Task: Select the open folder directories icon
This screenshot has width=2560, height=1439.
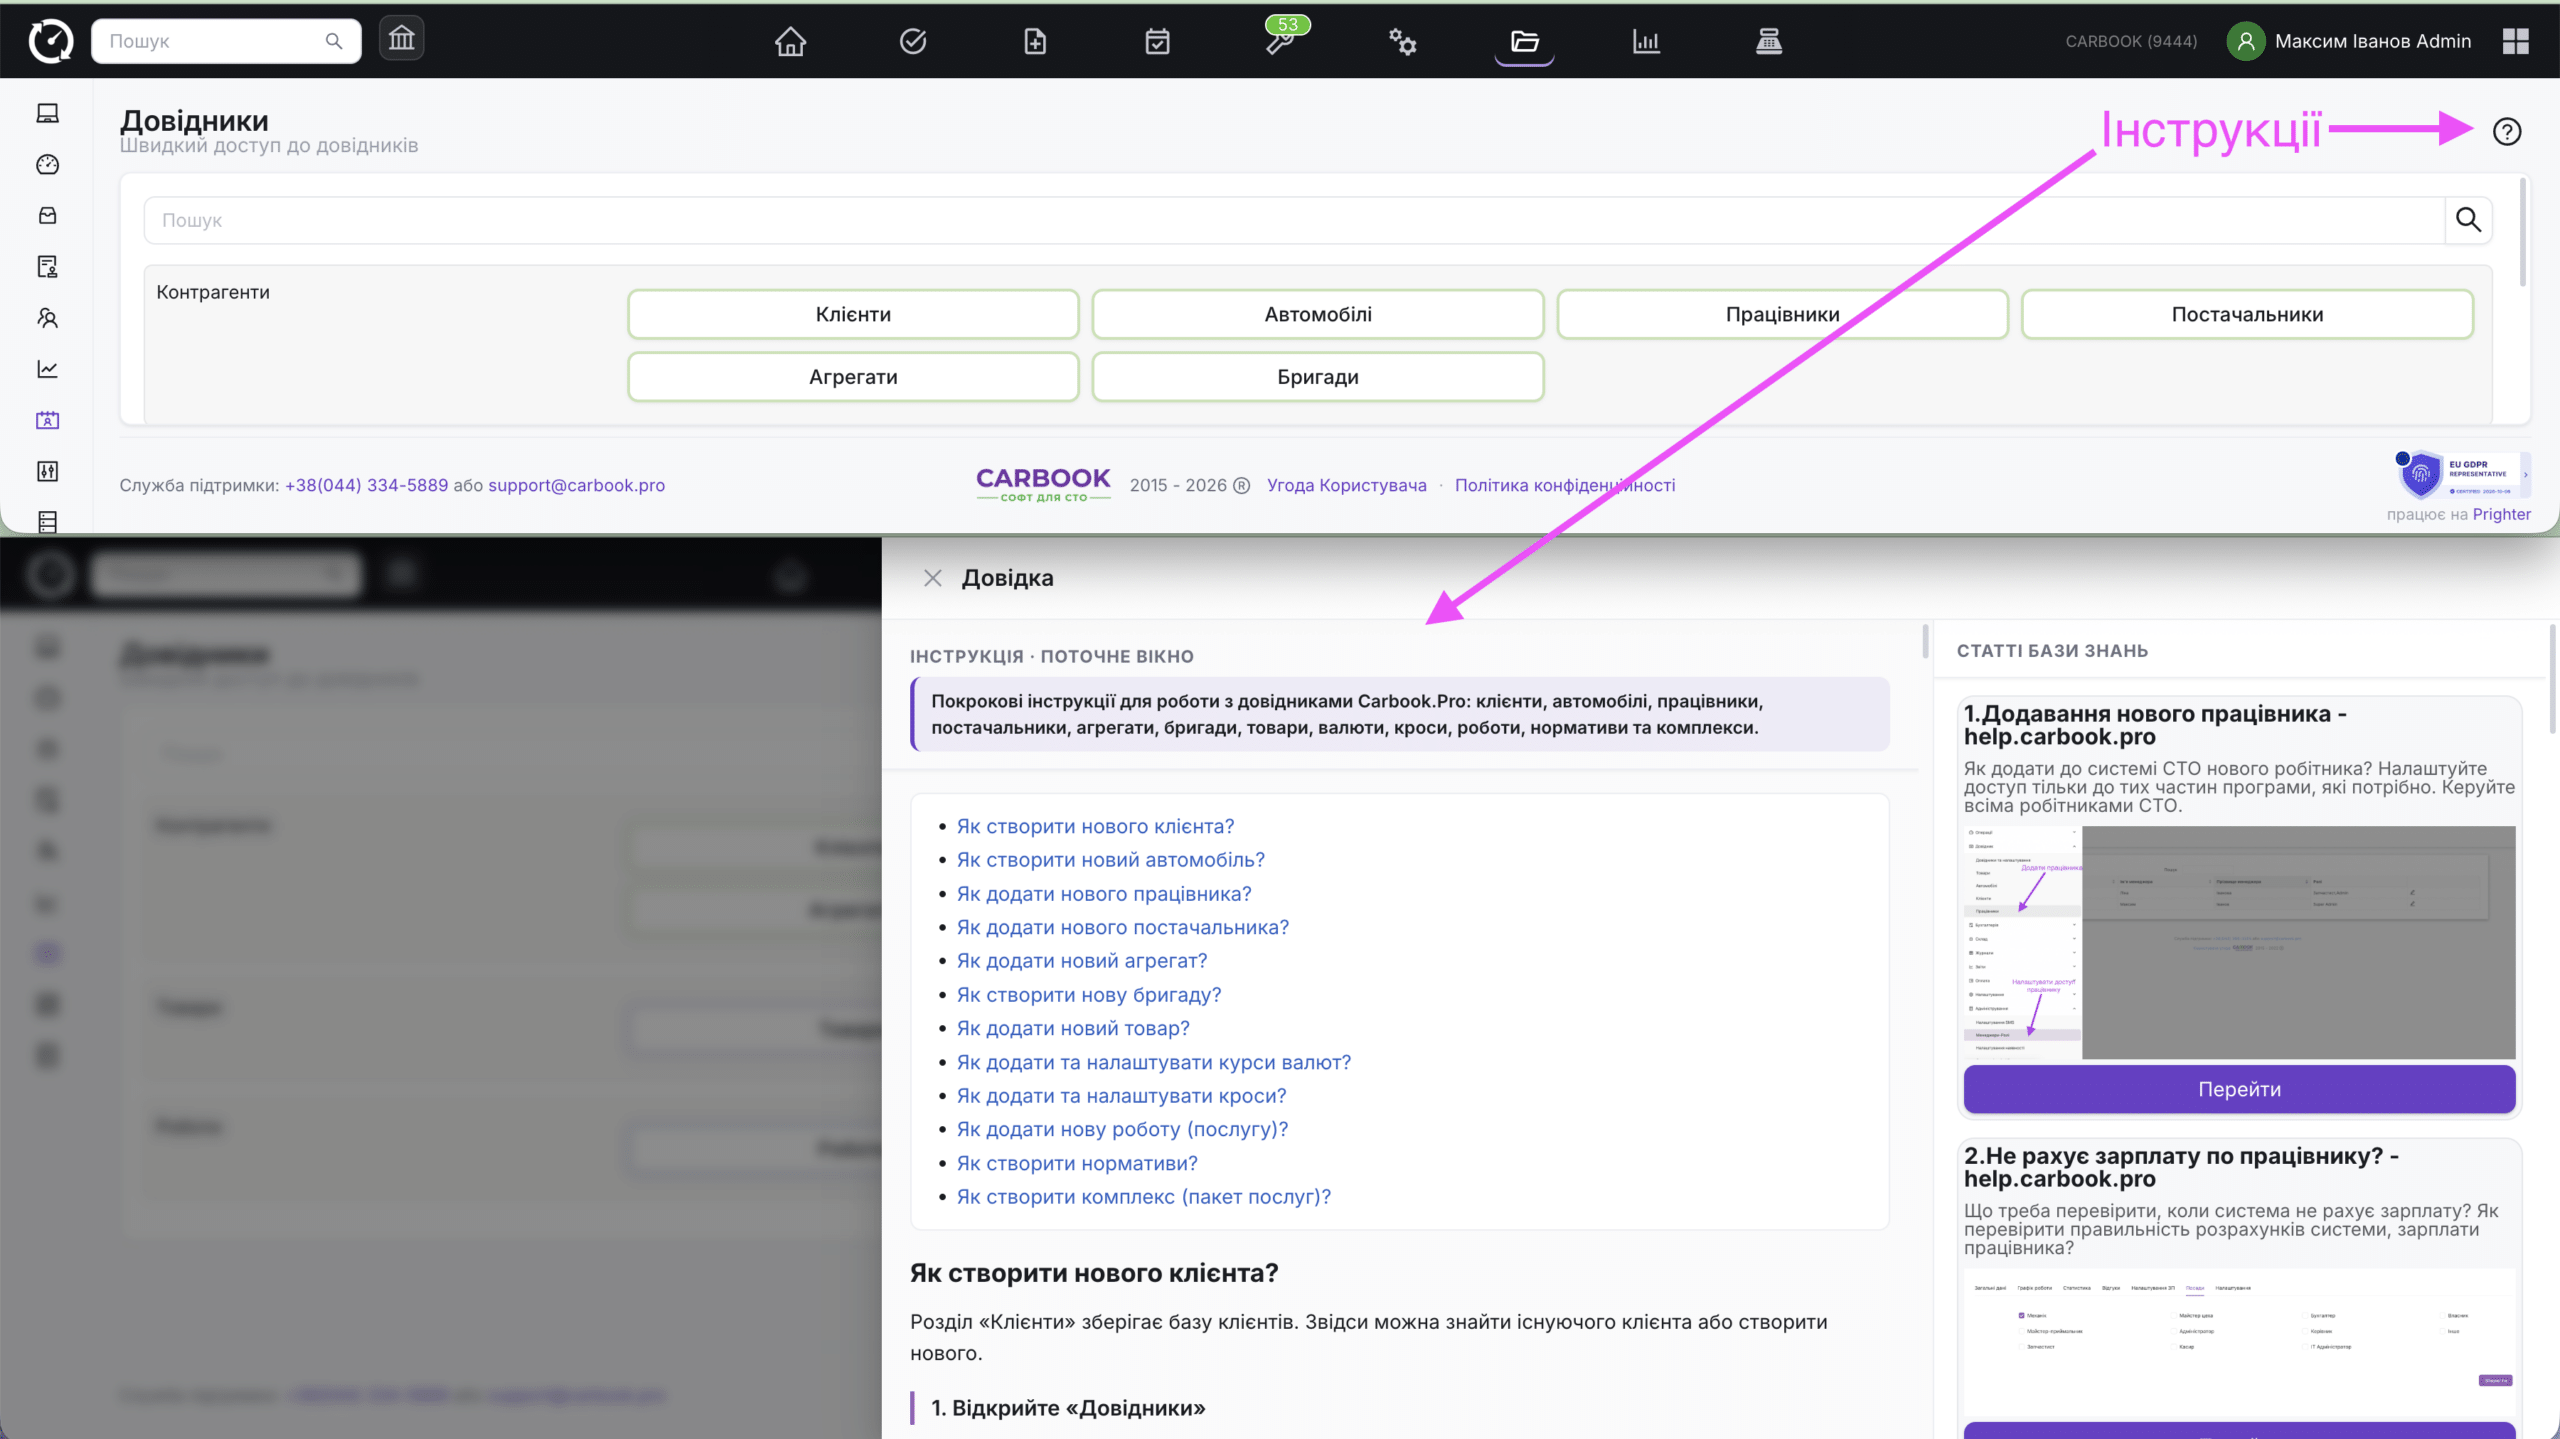Action: pos(1524,41)
